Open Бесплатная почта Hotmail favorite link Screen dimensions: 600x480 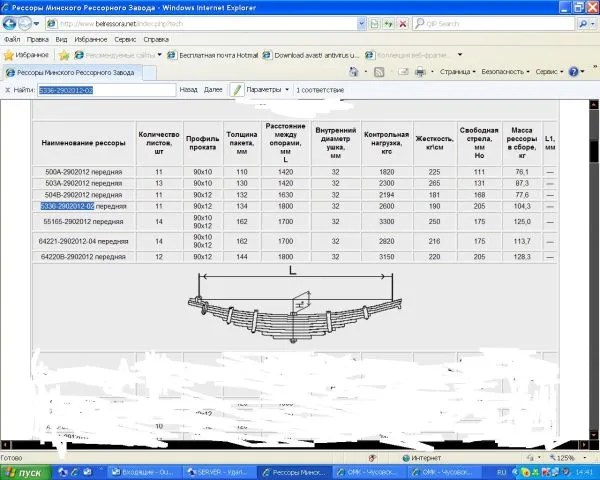(213, 56)
